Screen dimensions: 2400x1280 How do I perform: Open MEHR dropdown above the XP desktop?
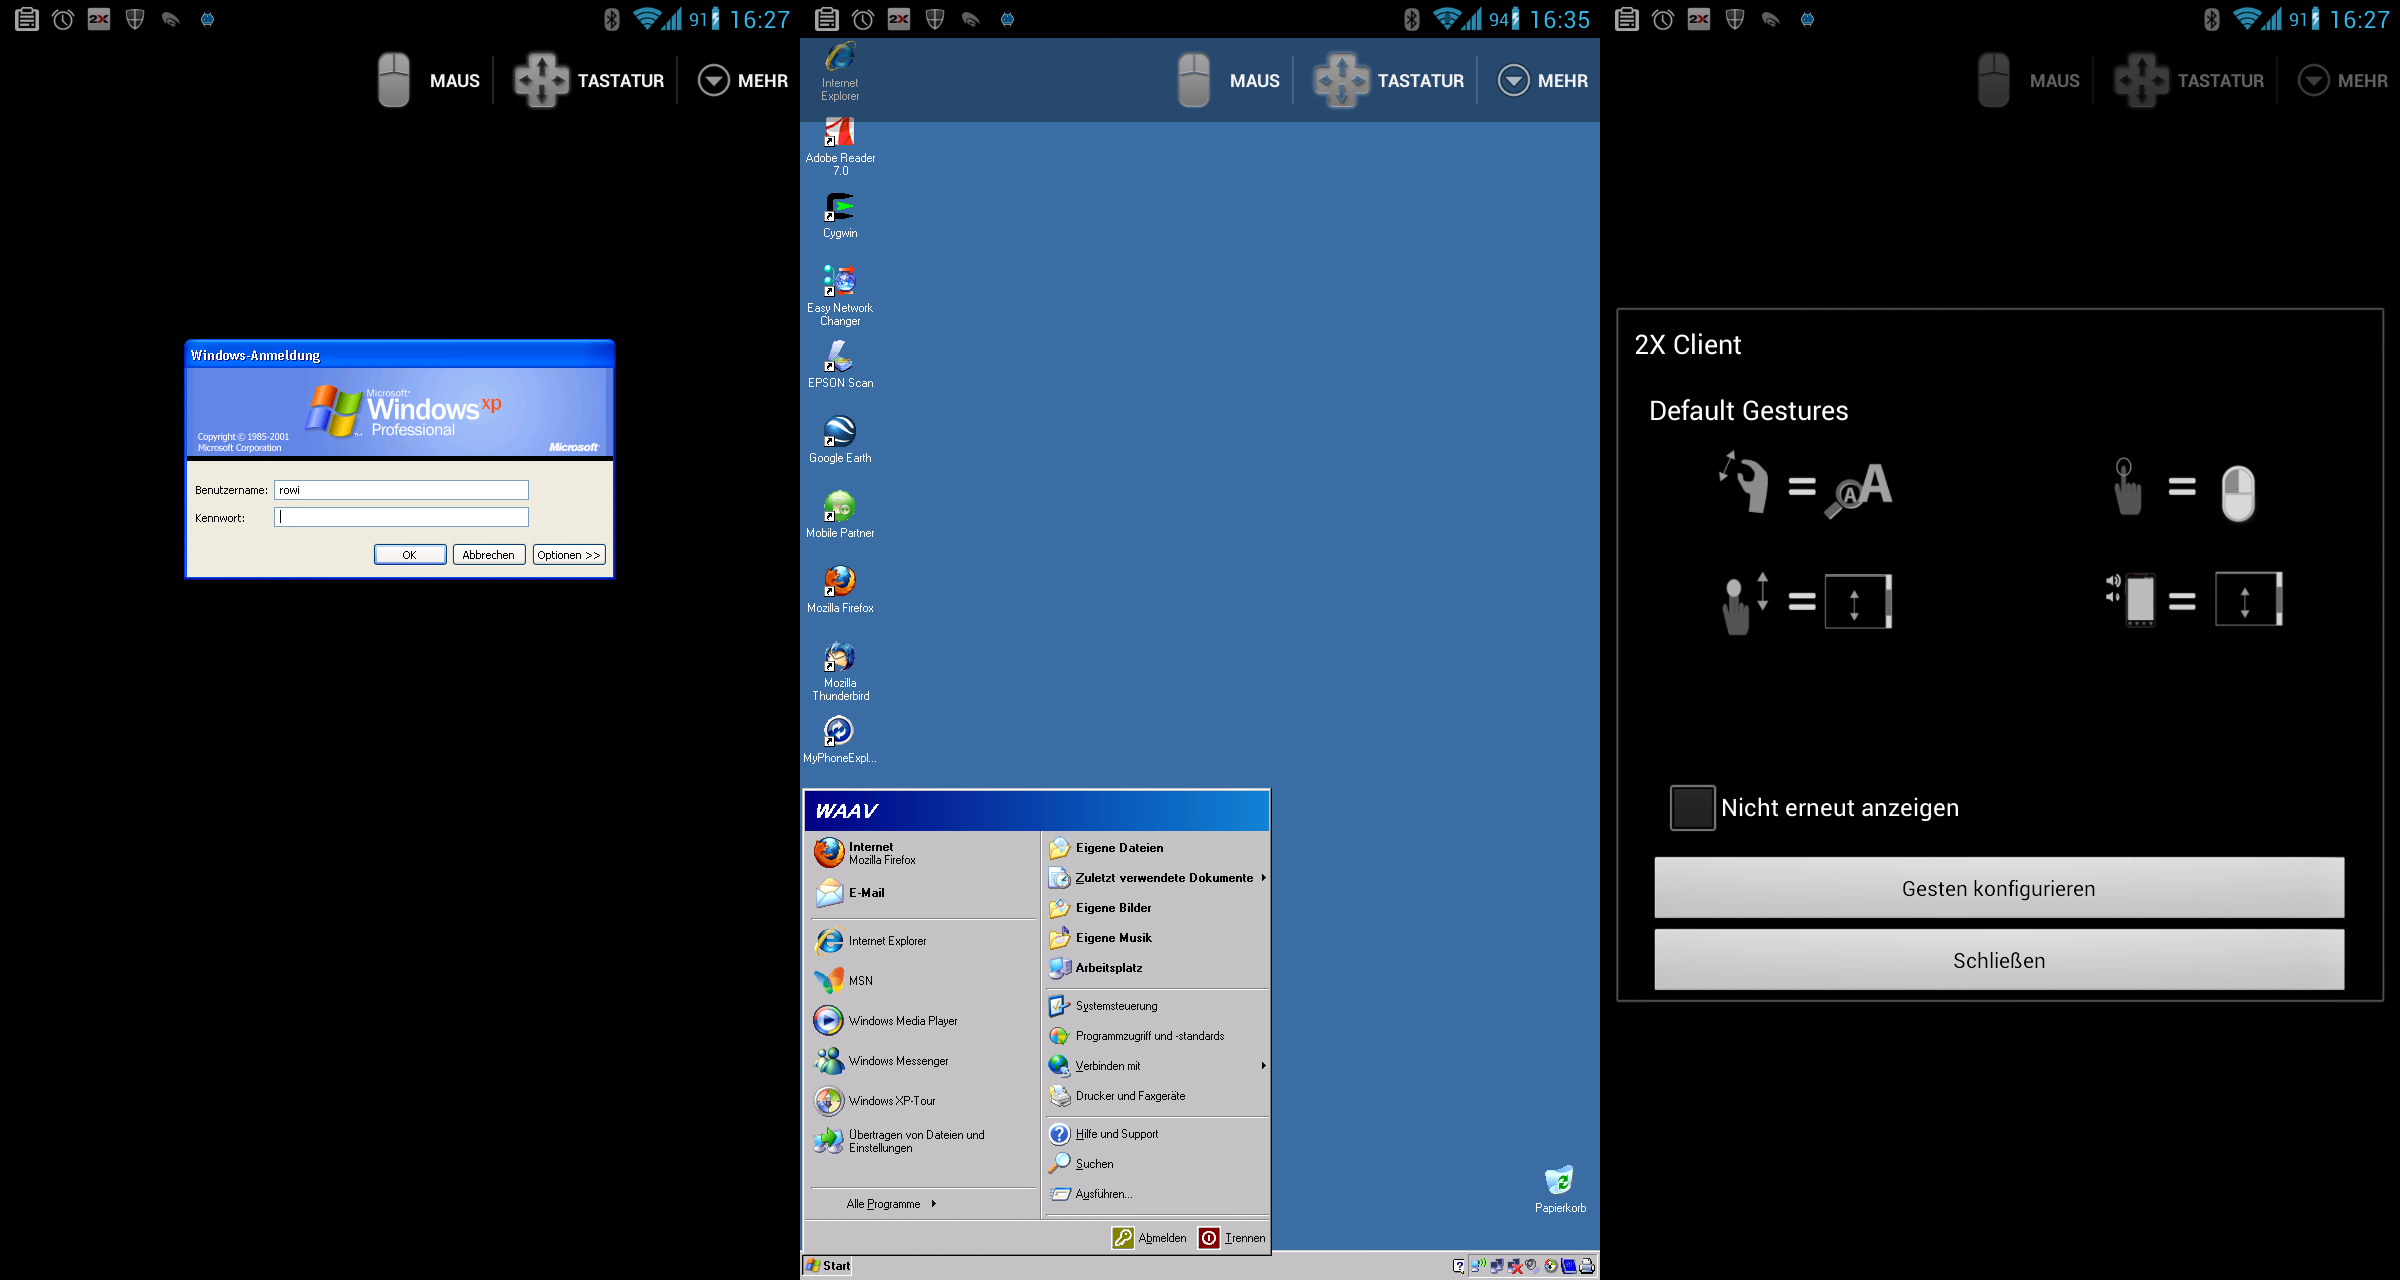pos(1542,80)
